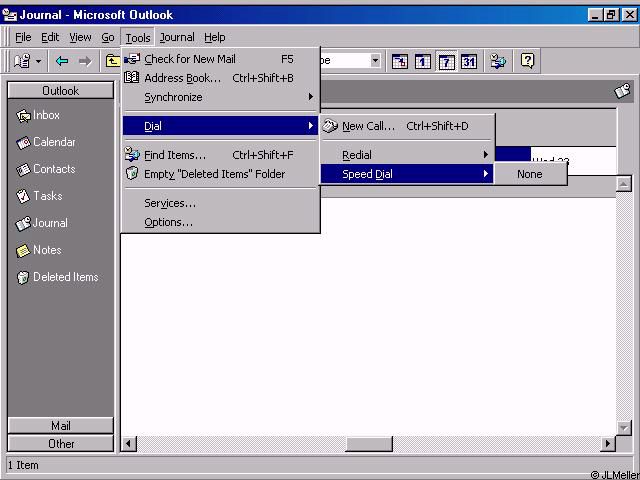Click the vertical scrollbar down arrow
This screenshot has width=640, height=480.
click(624, 427)
